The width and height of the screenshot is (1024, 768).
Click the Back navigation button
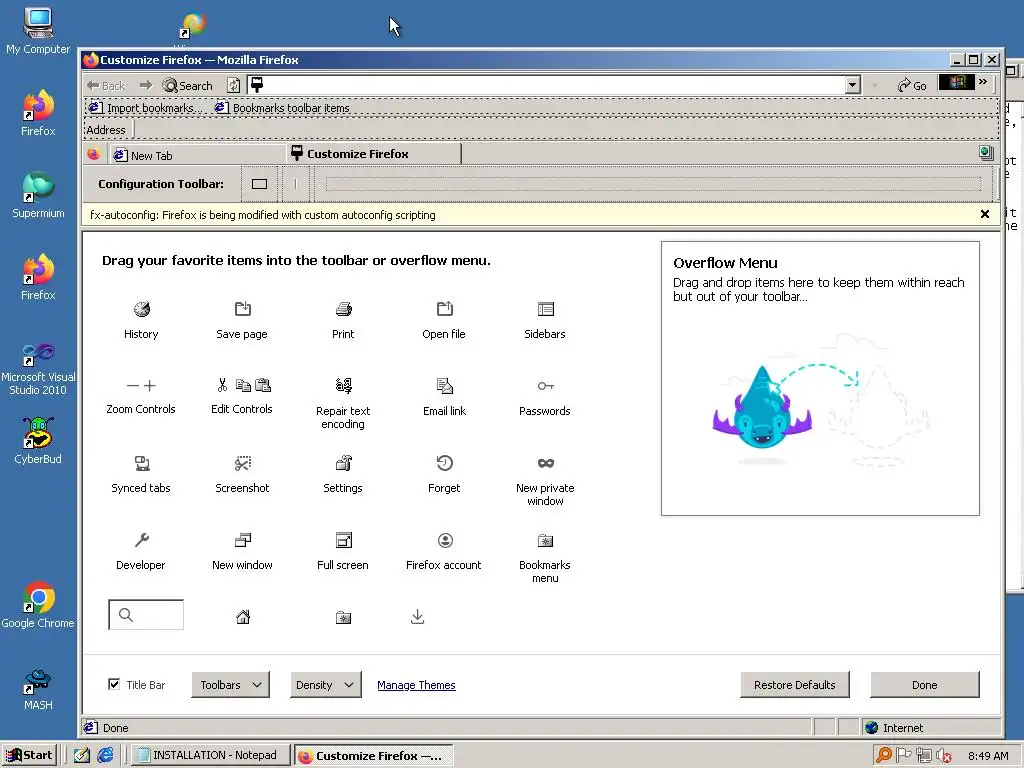click(x=106, y=86)
